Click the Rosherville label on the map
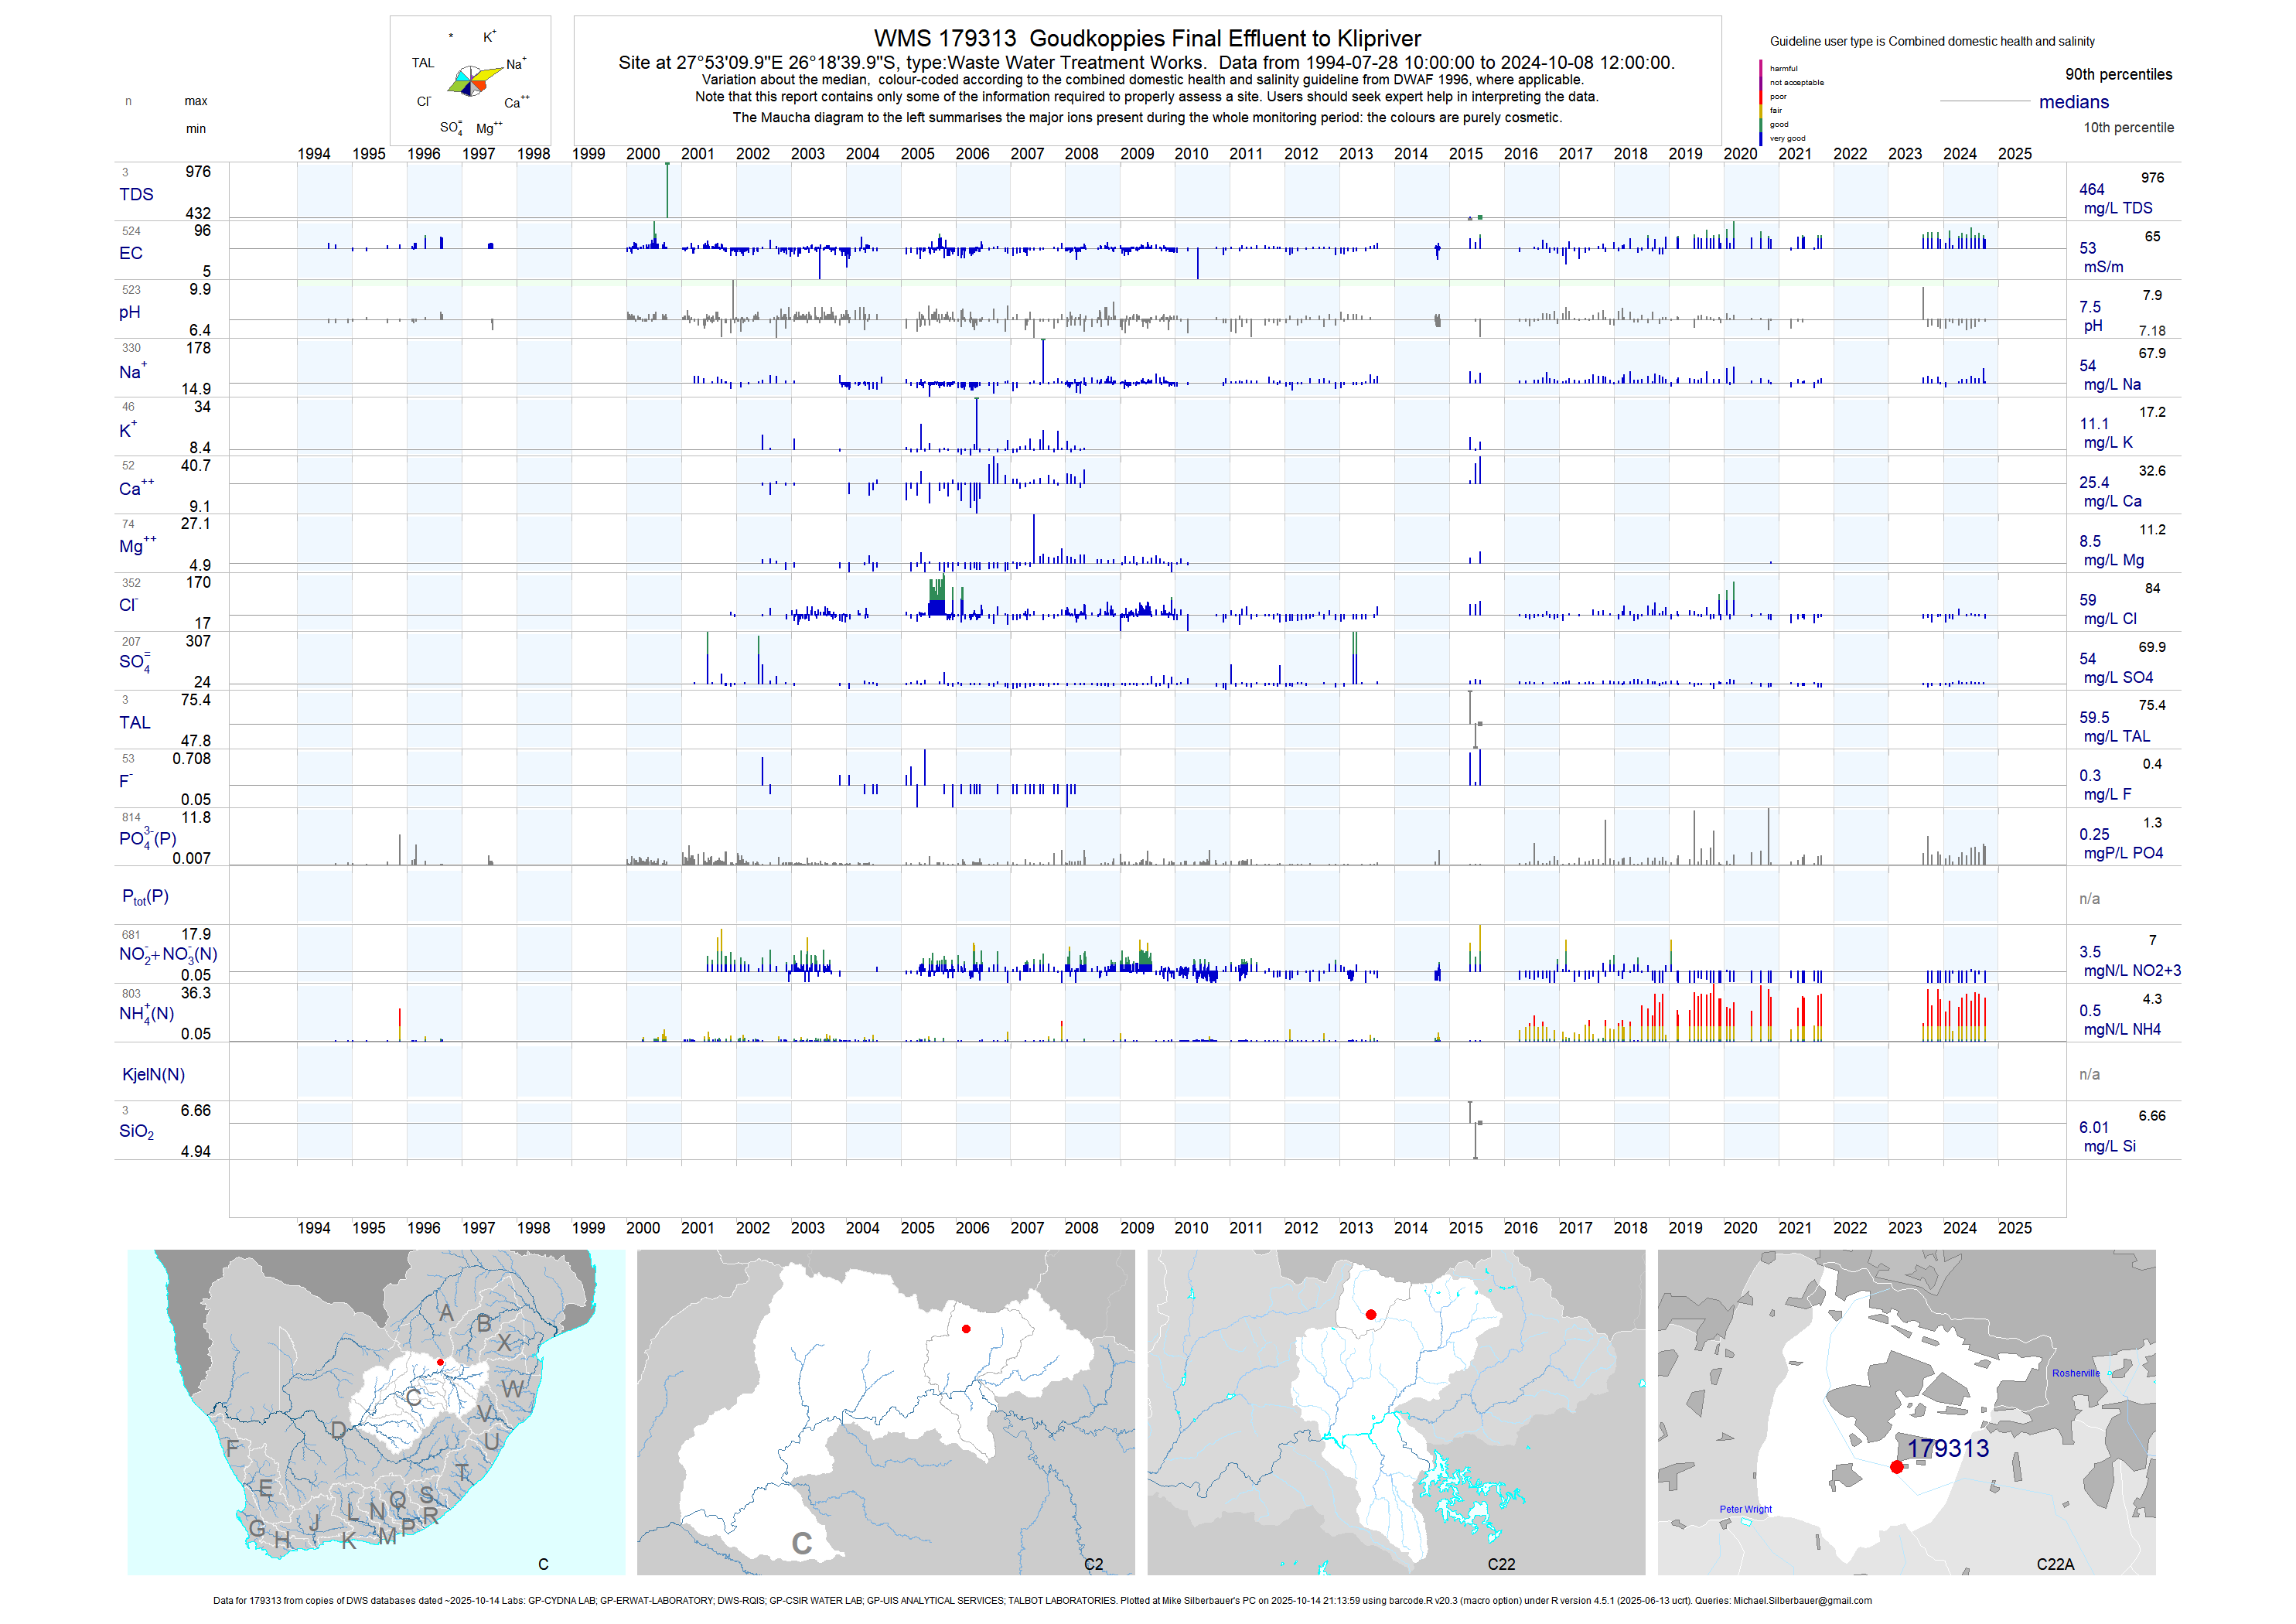The image size is (2296, 1624). [x=2076, y=1373]
